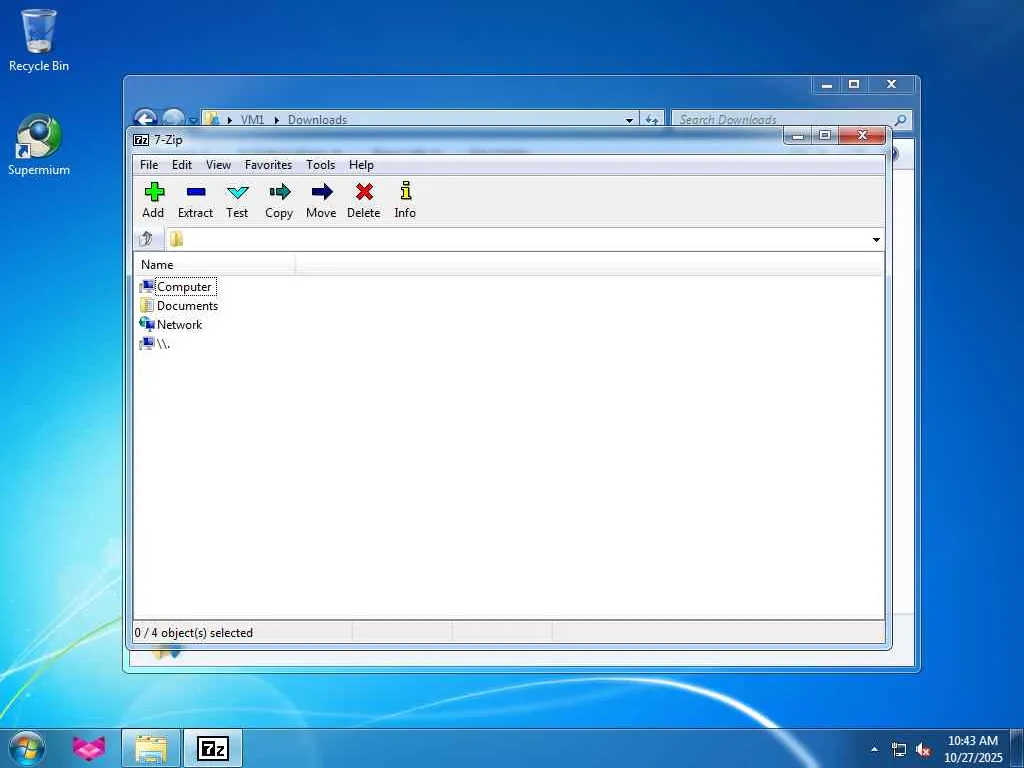
Task: Open the File menu
Action: coord(149,165)
